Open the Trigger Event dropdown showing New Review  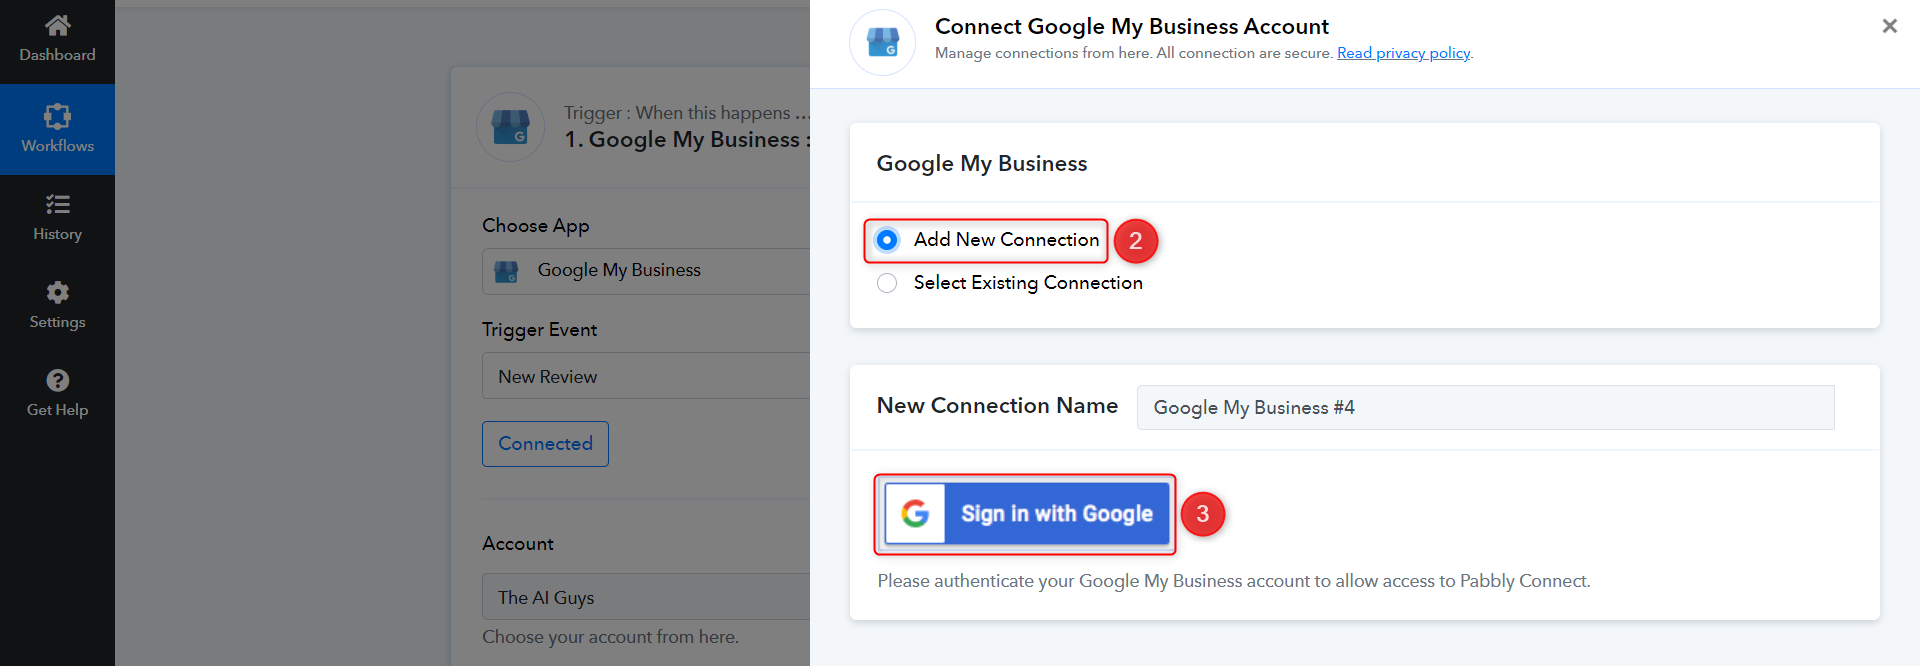point(646,376)
